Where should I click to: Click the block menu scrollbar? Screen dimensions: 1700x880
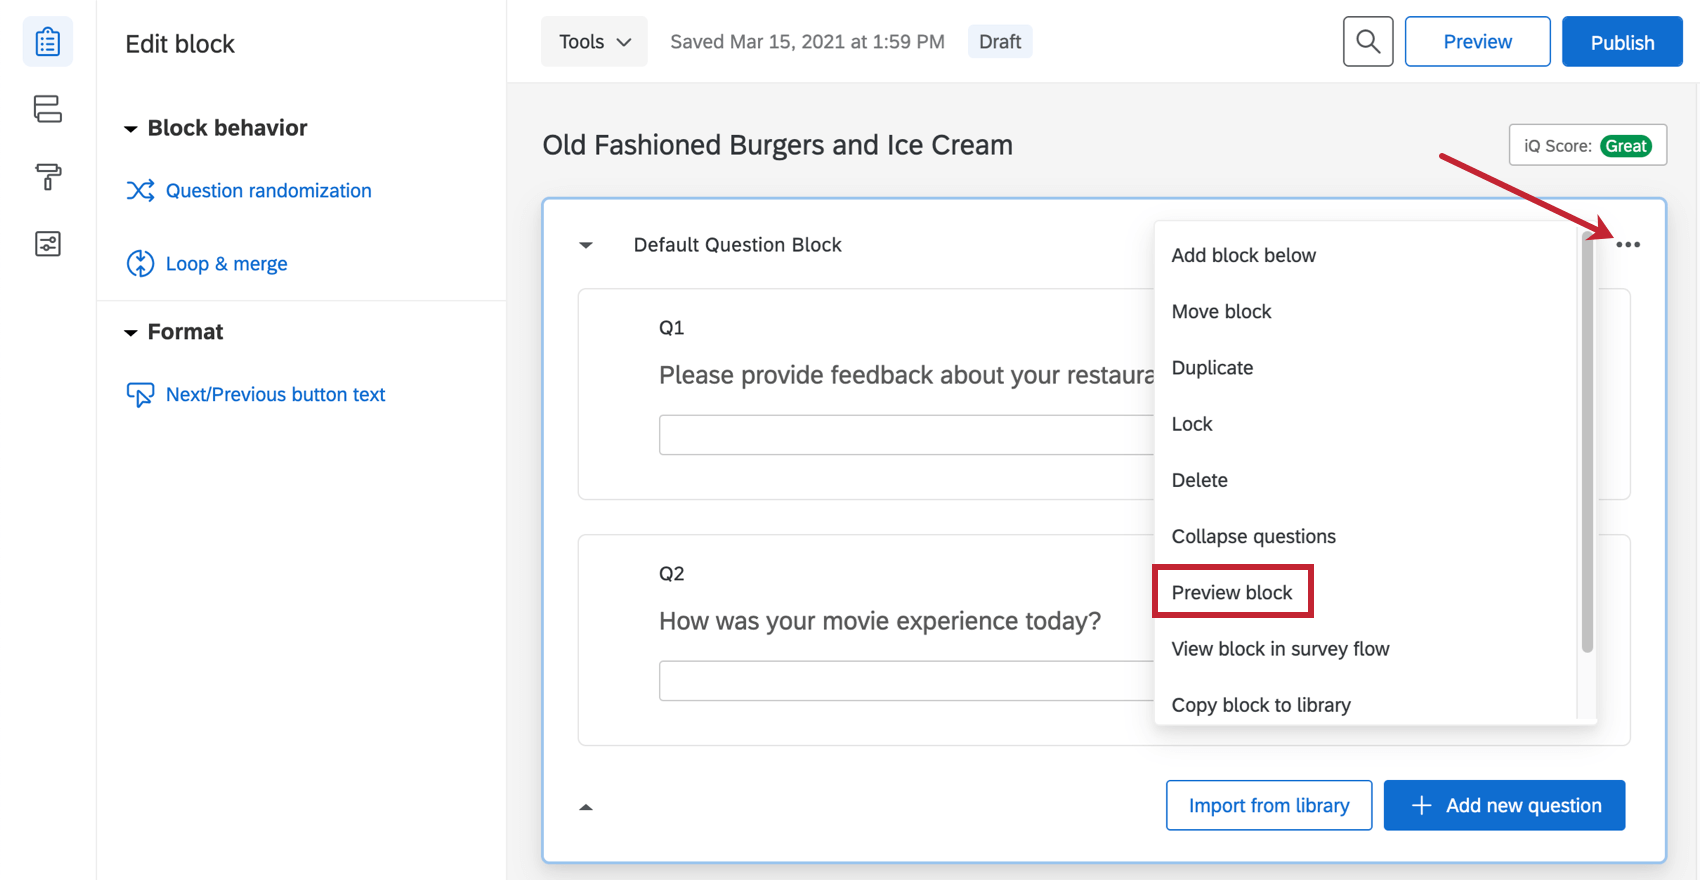[x=1587, y=440]
